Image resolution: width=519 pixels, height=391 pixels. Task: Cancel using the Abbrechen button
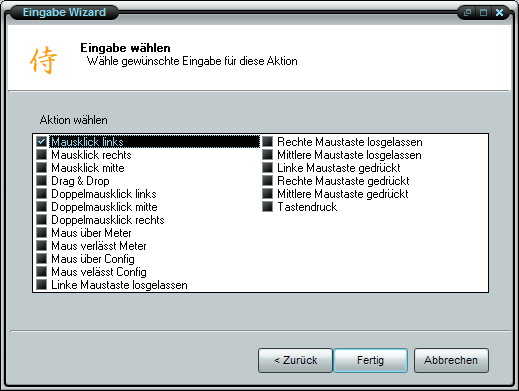451,360
